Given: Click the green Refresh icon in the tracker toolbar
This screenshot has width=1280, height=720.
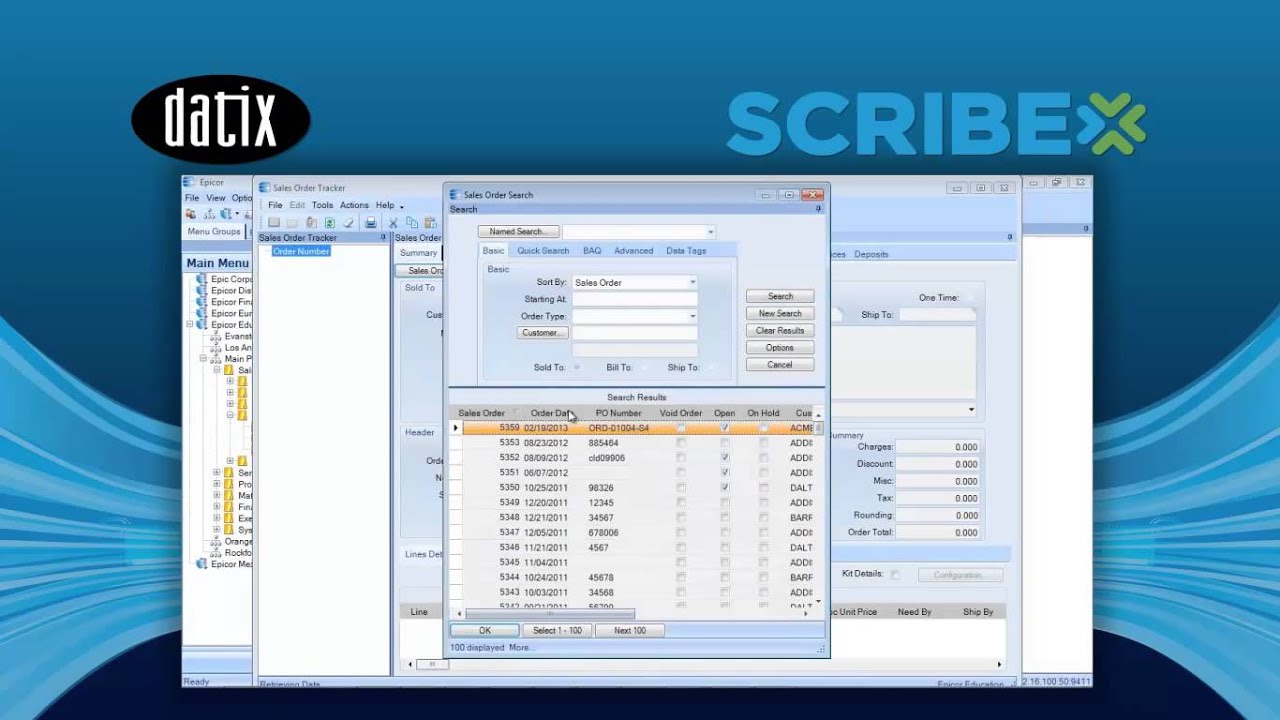Looking at the screenshot, I should tap(330, 223).
